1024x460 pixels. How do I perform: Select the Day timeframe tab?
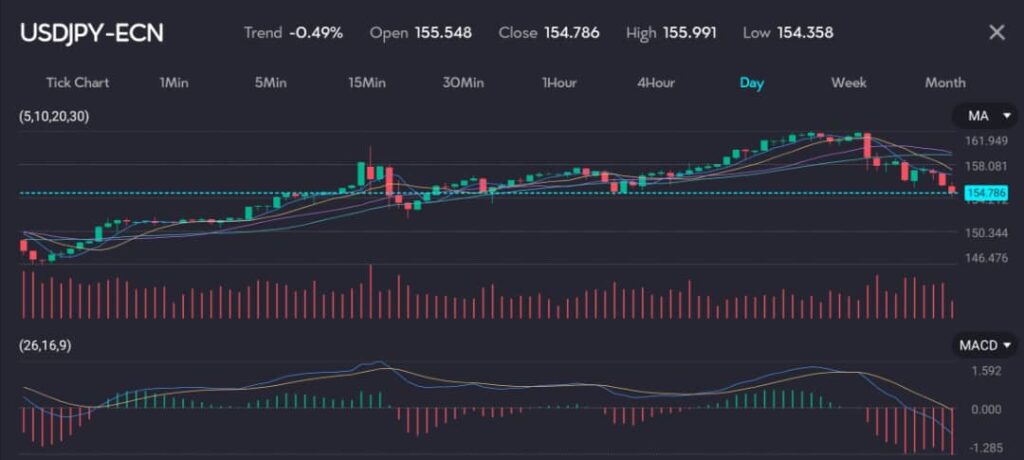[x=751, y=82]
